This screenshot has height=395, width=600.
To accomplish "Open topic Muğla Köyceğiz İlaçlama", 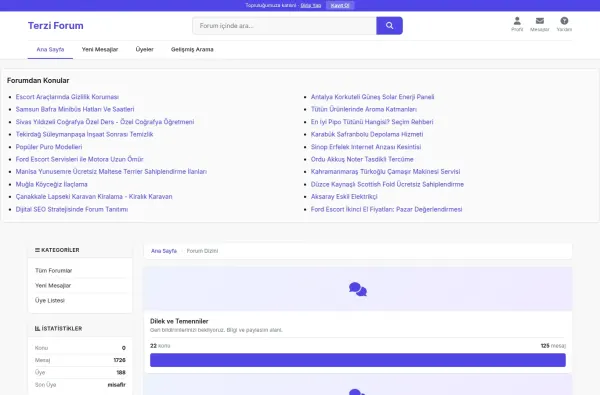I will point(52,184).
